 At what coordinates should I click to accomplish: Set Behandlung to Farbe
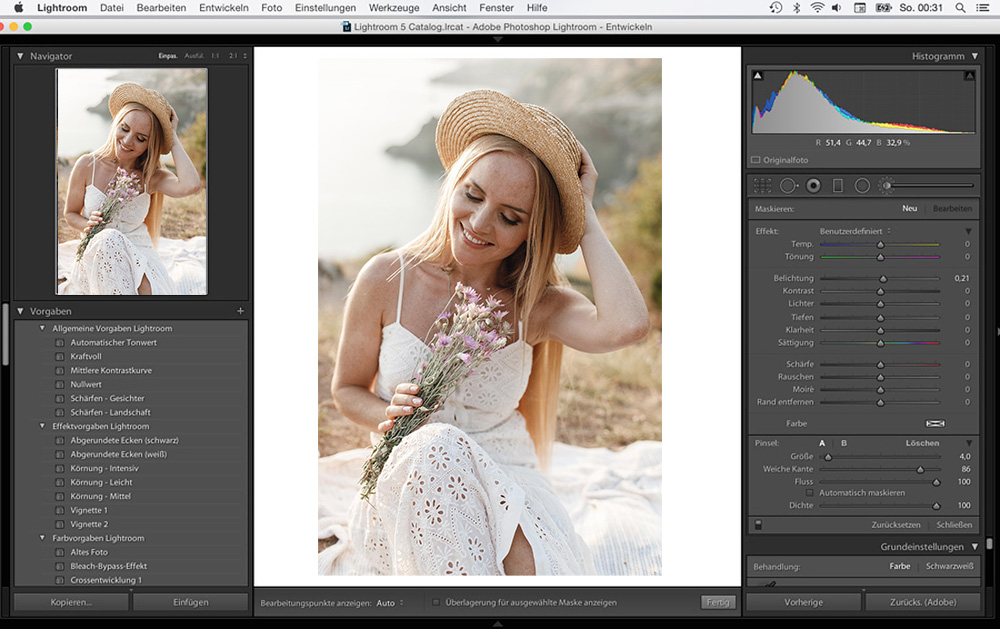pyautogui.click(x=900, y=566)
